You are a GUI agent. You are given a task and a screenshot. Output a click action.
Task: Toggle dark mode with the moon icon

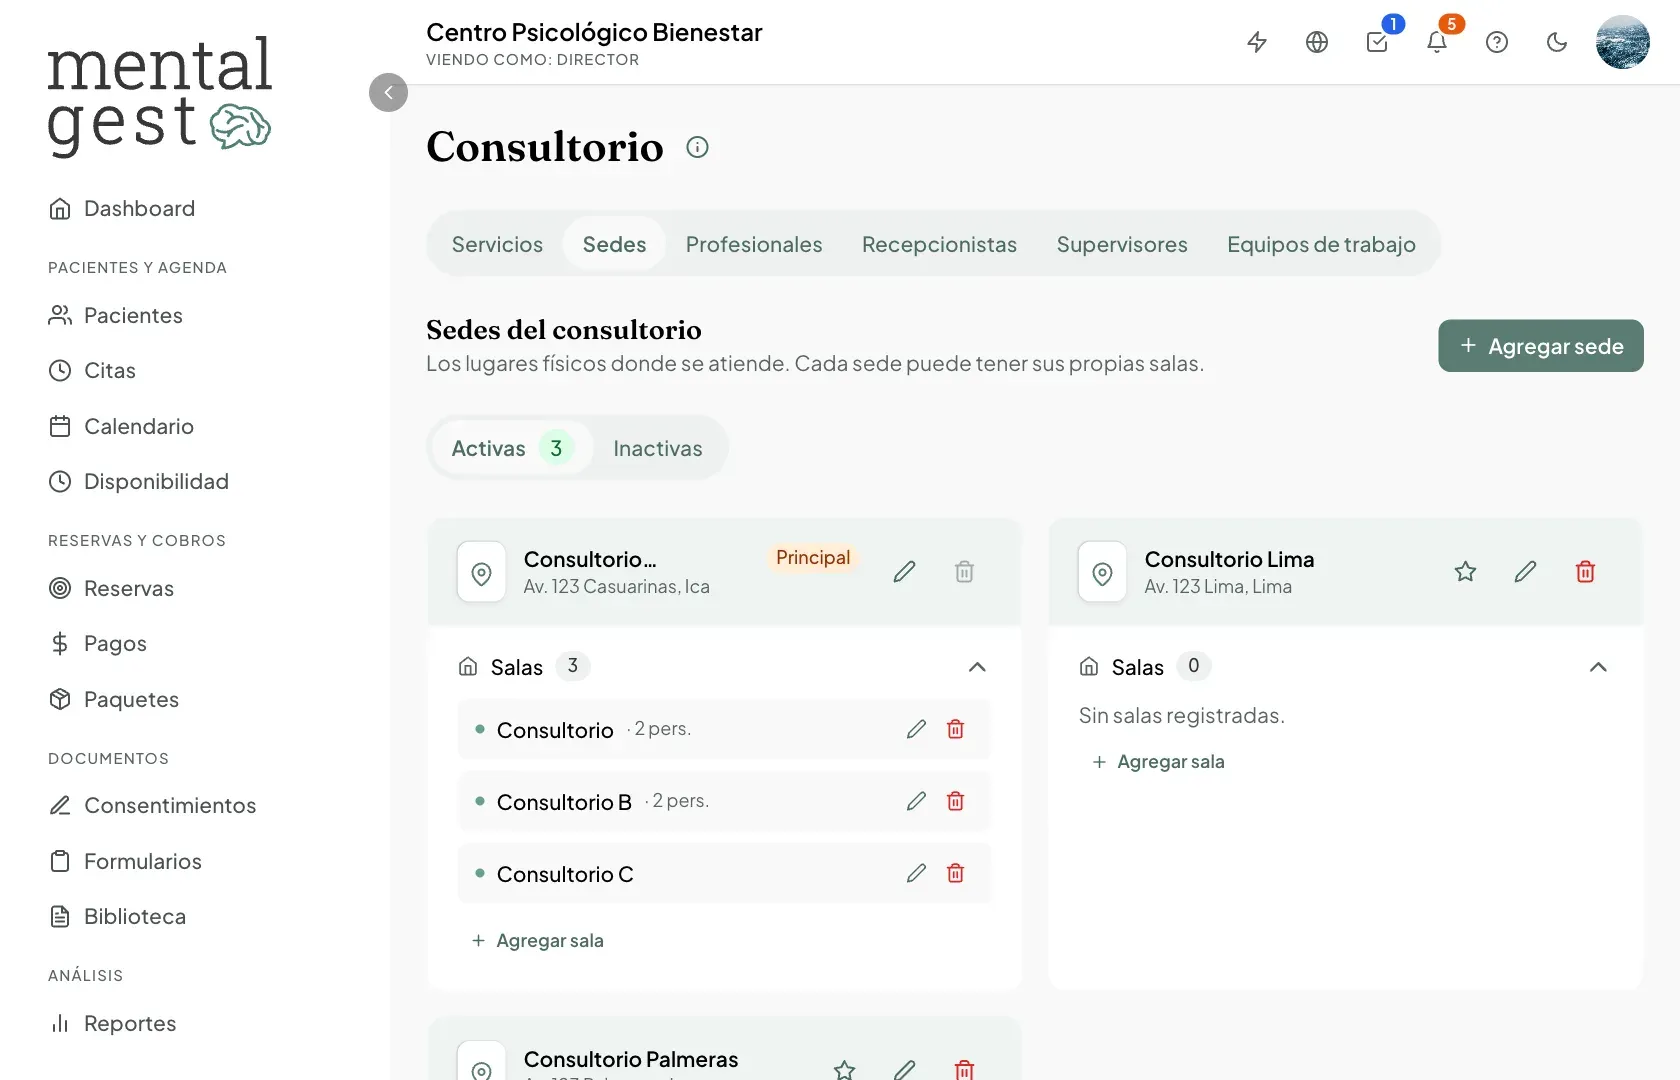tap(1557, 42)
